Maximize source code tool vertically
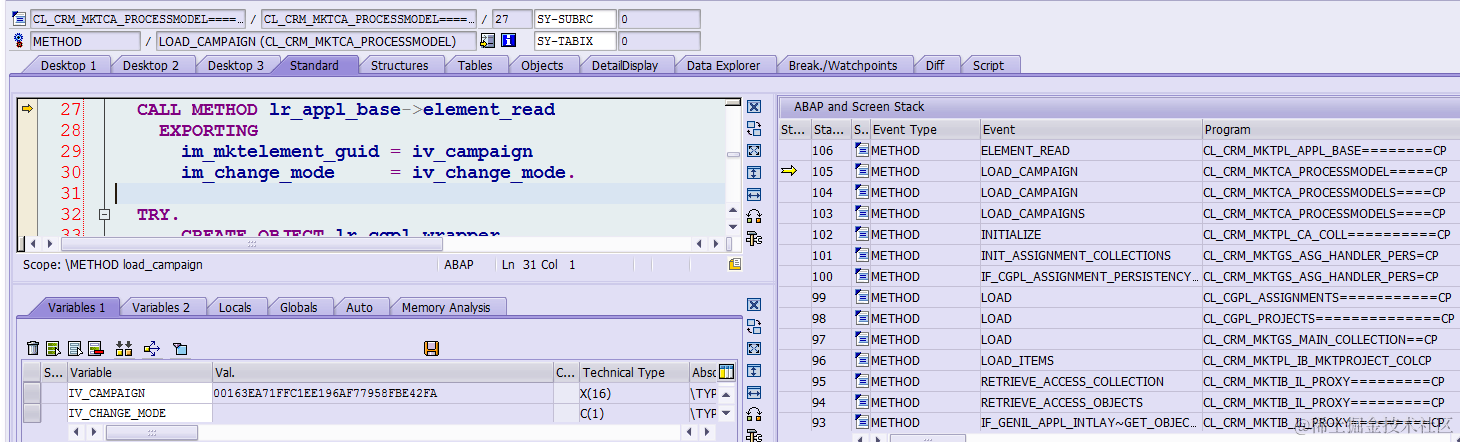1460x442 pixels. [x=754, y=172]
